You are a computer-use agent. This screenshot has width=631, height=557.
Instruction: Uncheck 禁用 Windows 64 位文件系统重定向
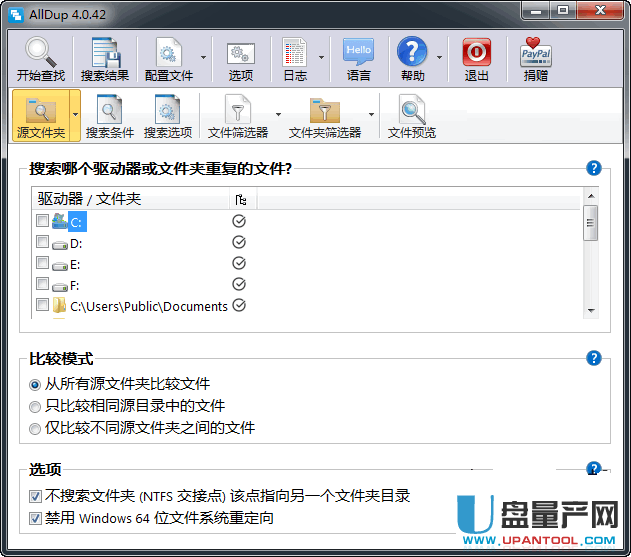click(36, 518)
